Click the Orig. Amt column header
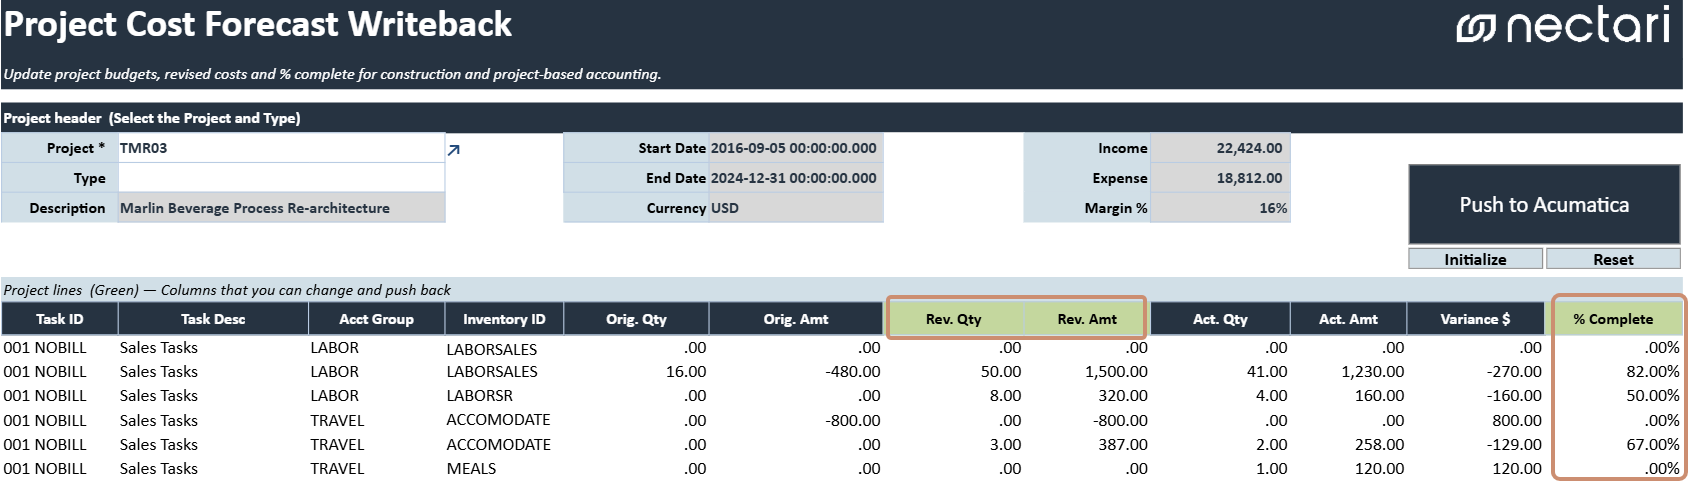The width and height of the screenshot is (1692, 485). point(796,319)
